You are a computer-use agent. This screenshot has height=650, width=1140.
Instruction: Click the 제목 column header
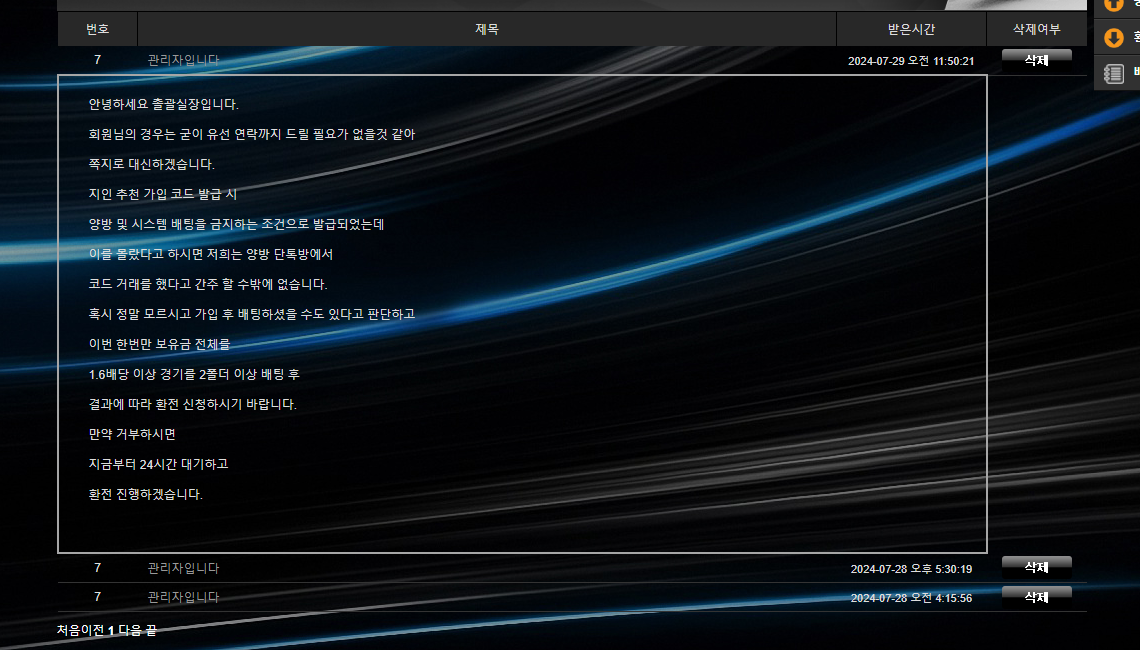(486, 29)
